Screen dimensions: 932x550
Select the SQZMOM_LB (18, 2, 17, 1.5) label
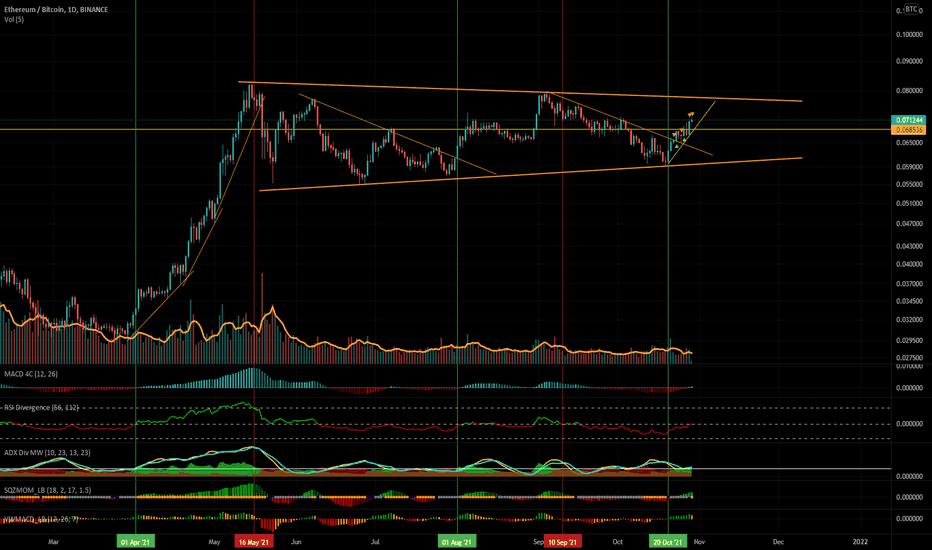pos(48,490)
